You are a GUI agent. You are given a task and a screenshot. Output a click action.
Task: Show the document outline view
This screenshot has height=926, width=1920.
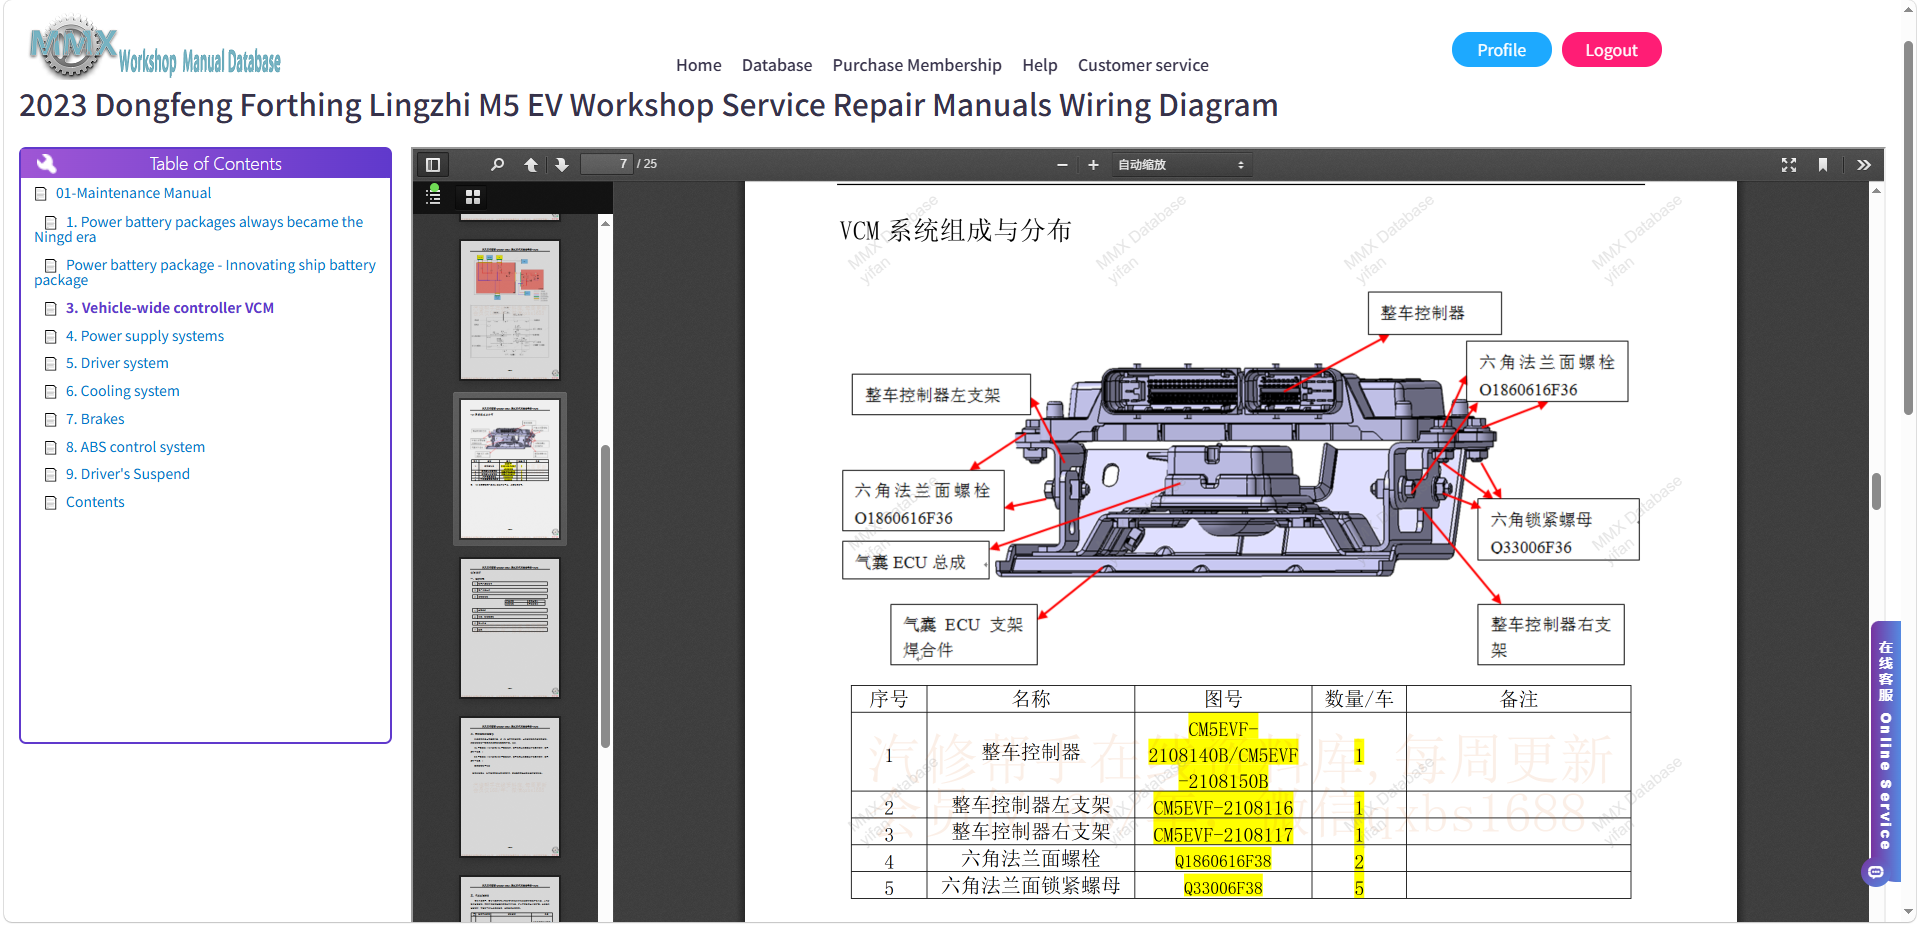click(434, 195)
